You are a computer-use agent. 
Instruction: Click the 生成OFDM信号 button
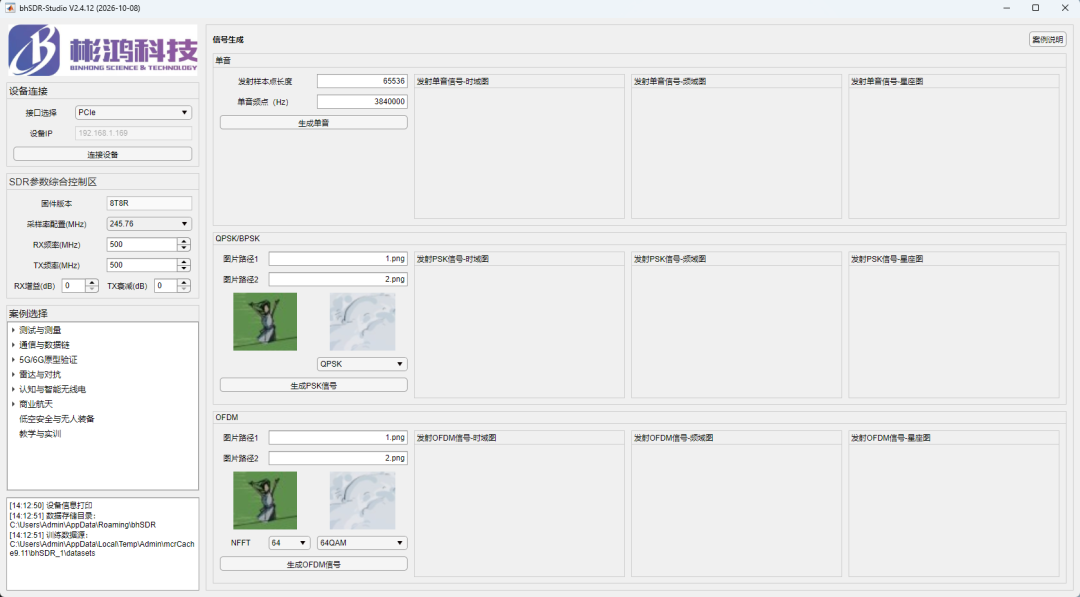(x=313, y=564)
